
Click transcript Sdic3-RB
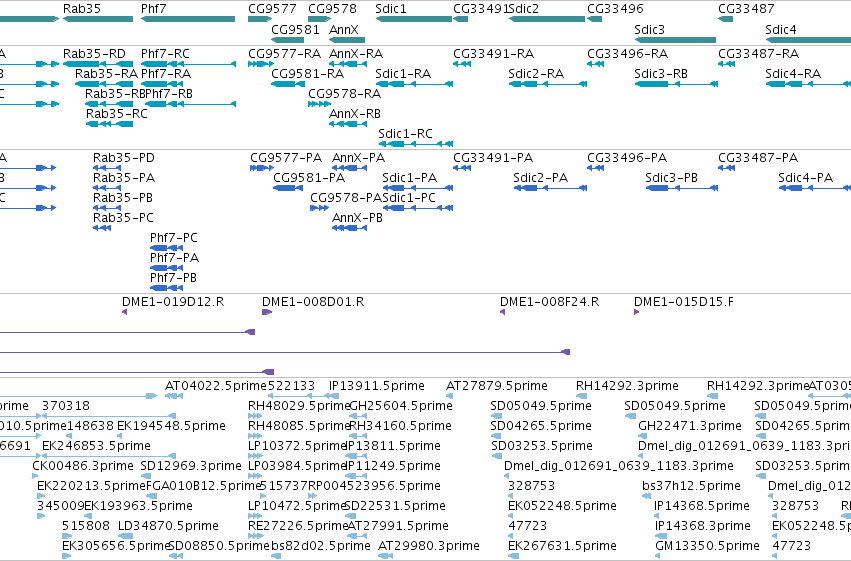click(x=661, y=74)
